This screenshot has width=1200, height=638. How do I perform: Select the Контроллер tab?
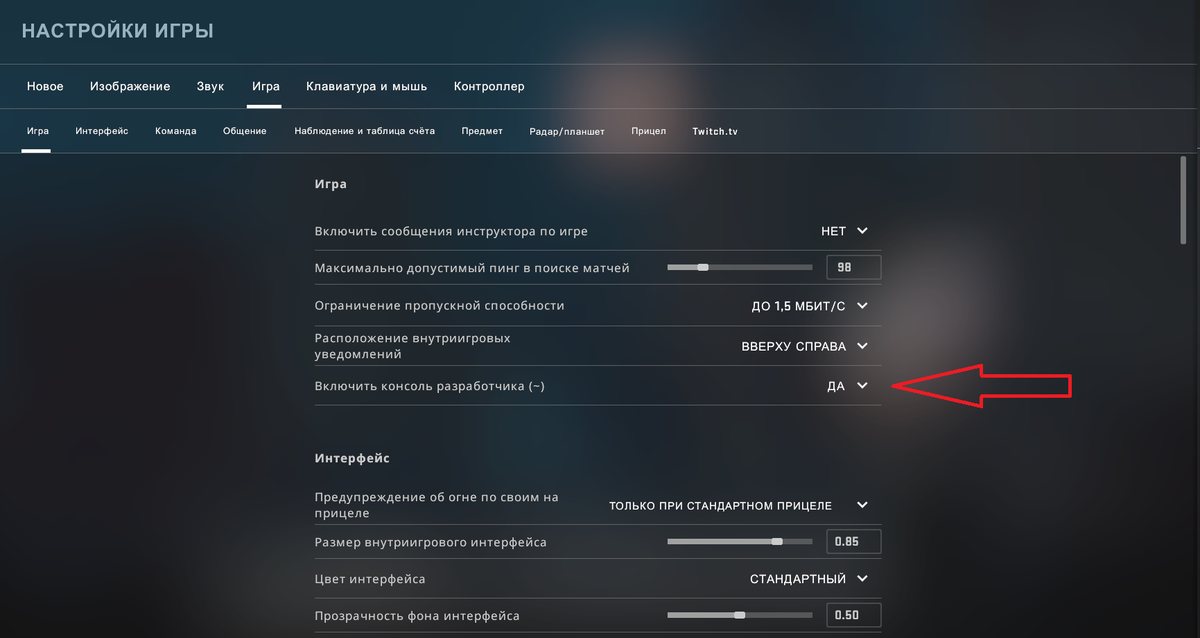489,87
